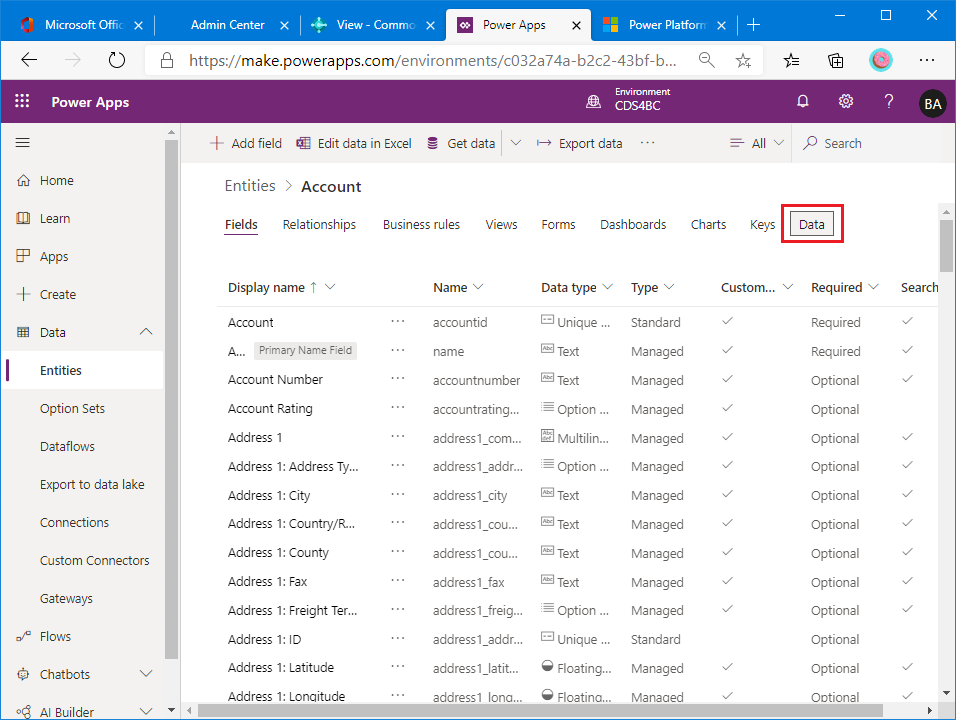Screen dimensions: 956x720
Task: Open more options for Account Rating row
Action: coord(398,407)
